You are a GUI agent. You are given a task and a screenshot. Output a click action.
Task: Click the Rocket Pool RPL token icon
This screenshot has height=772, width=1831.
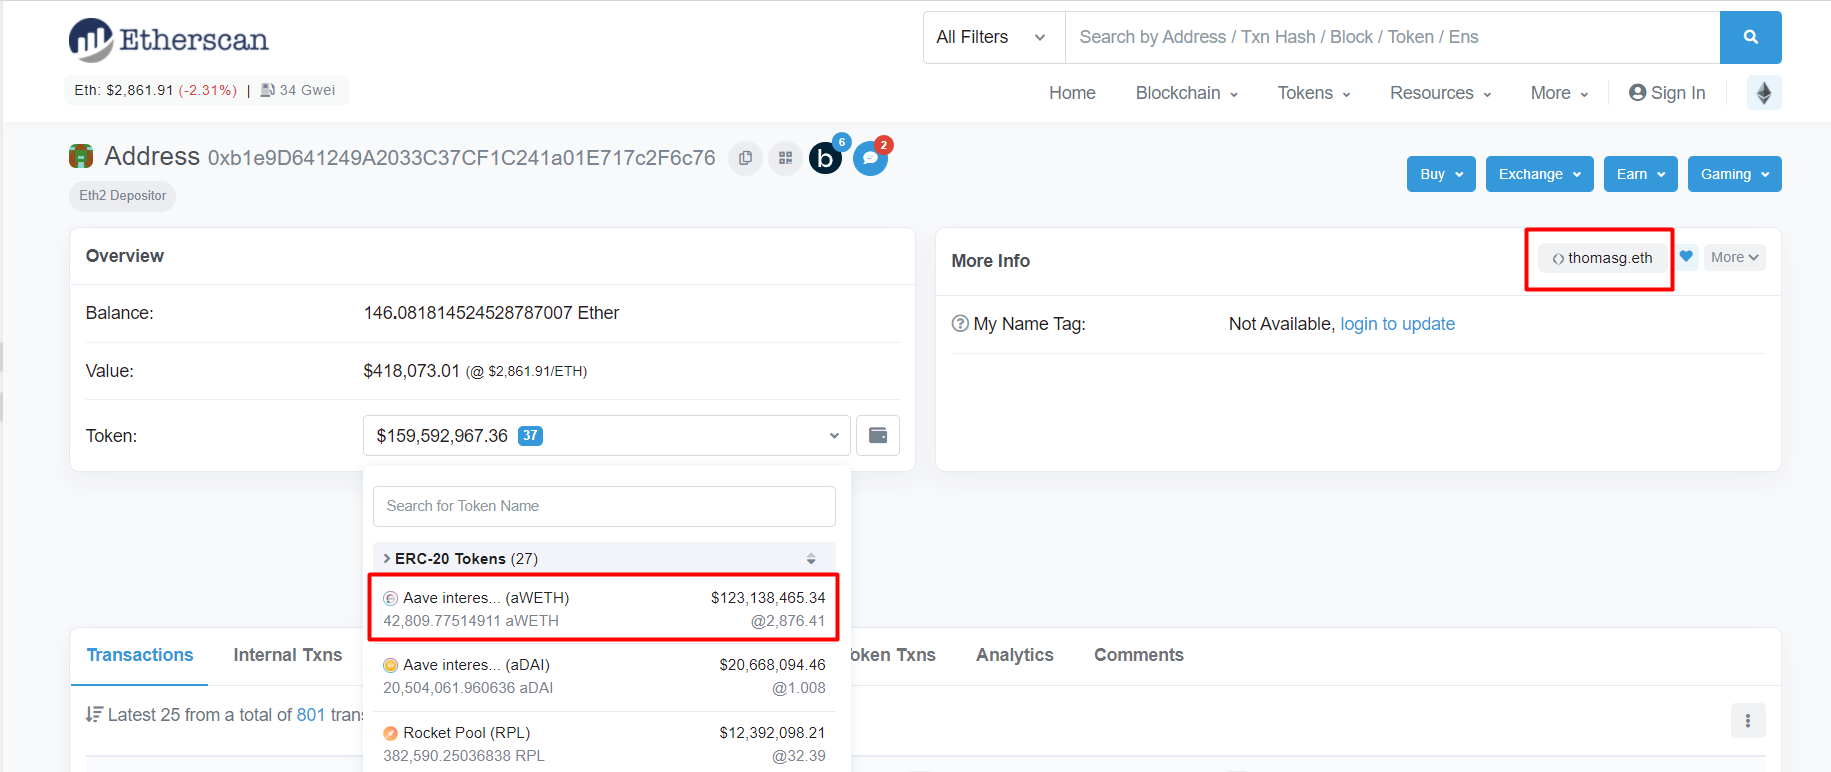point(391,733)
